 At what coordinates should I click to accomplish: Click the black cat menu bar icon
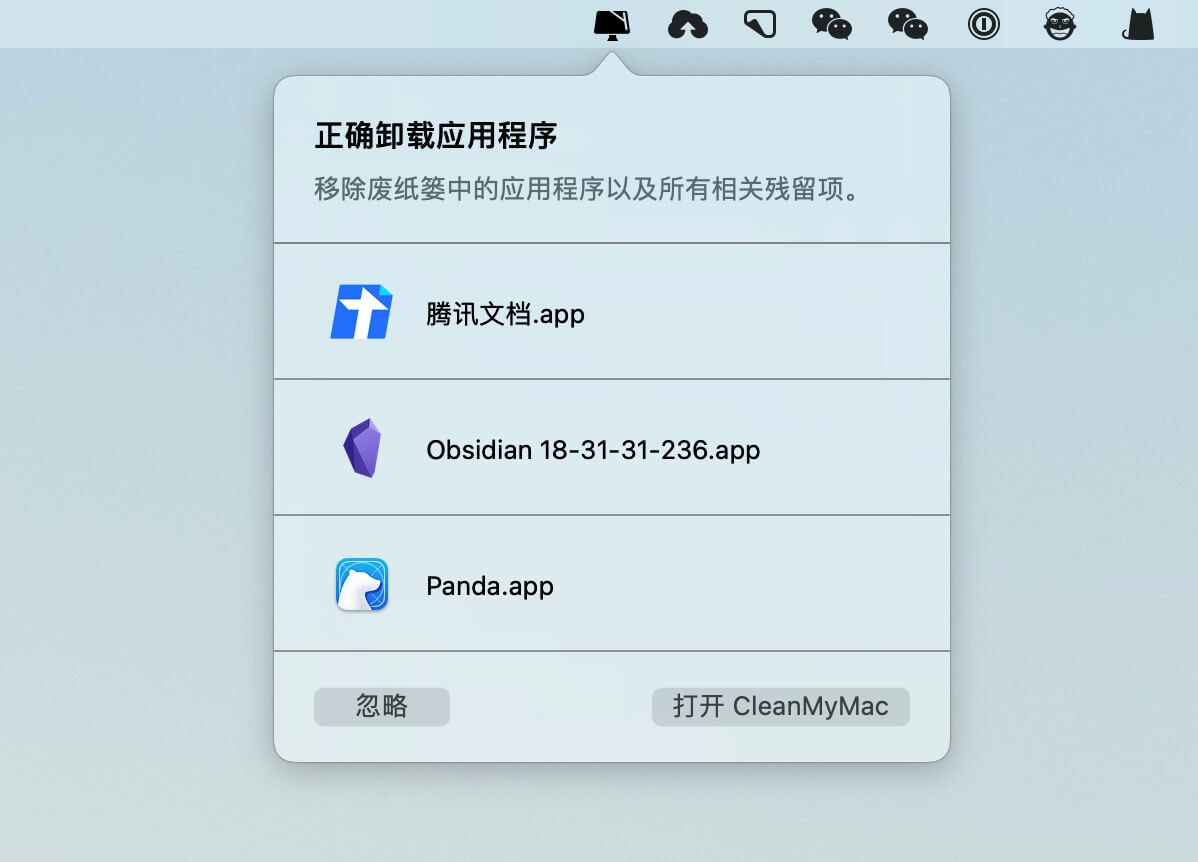pos(1138,24)
